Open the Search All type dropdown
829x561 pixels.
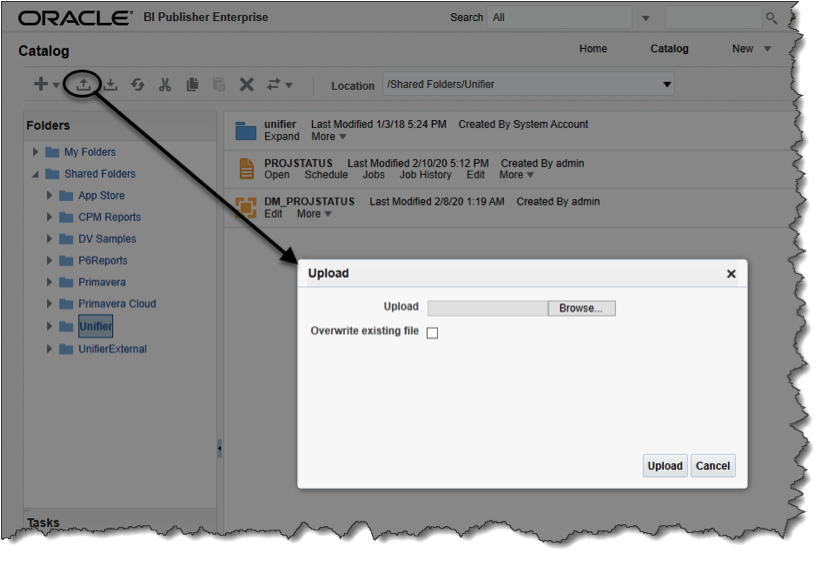[646, 19]
